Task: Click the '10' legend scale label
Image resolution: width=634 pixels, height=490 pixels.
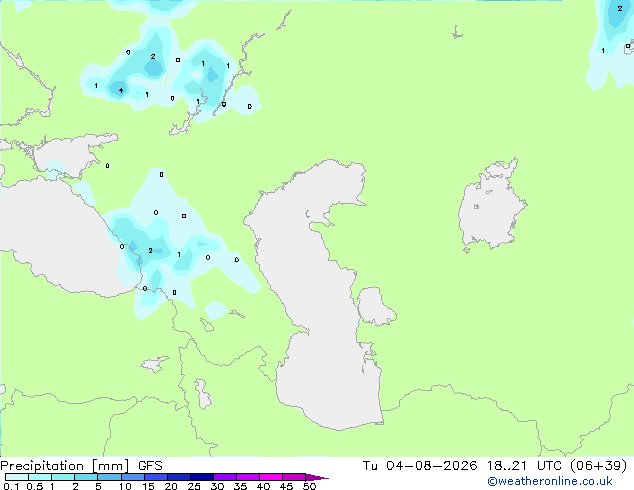Action: [x=125, y=486]
